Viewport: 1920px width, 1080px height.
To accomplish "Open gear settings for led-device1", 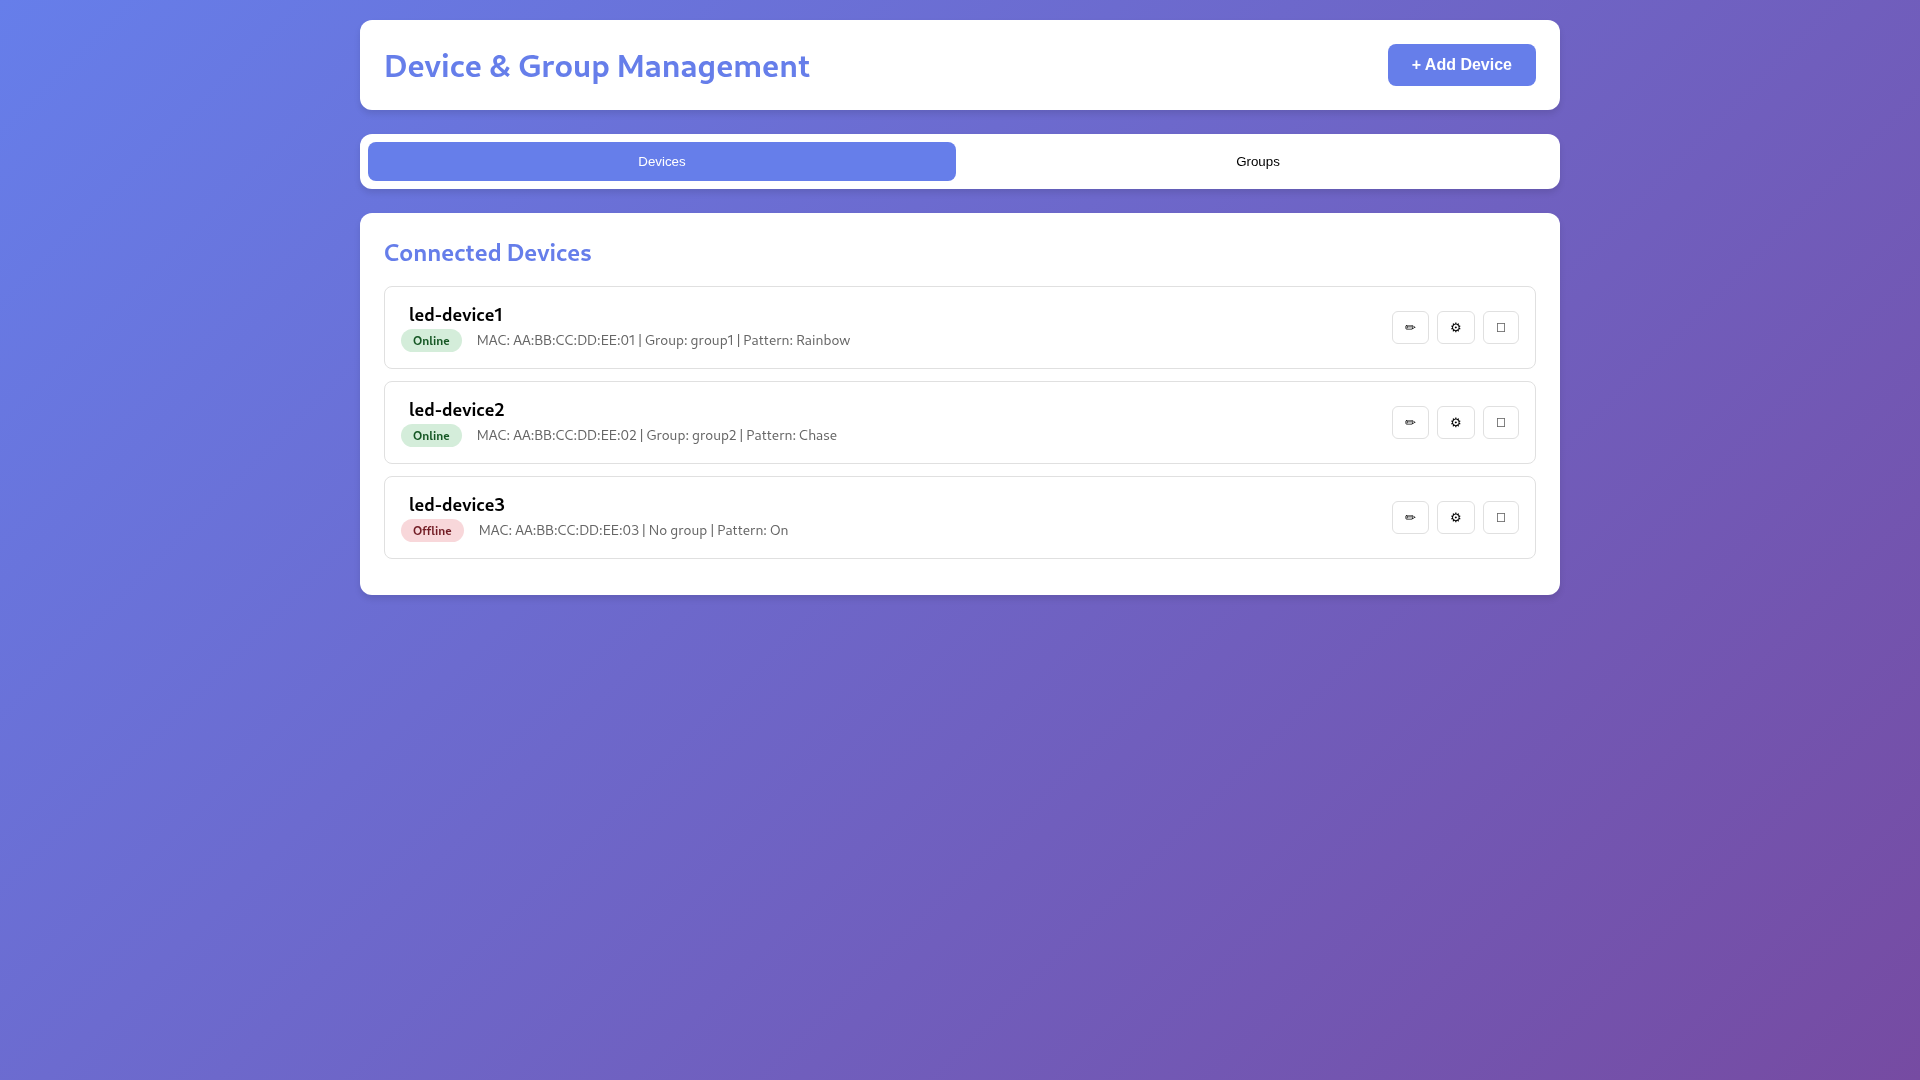I will point(1455,327).
